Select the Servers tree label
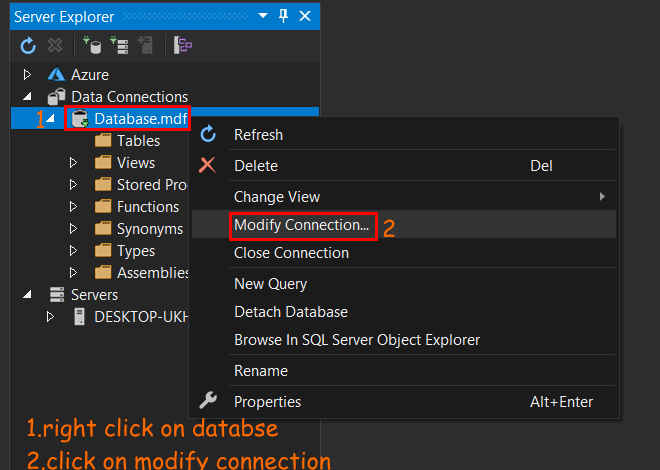This screenshot has width=660, height=470. 94,295
